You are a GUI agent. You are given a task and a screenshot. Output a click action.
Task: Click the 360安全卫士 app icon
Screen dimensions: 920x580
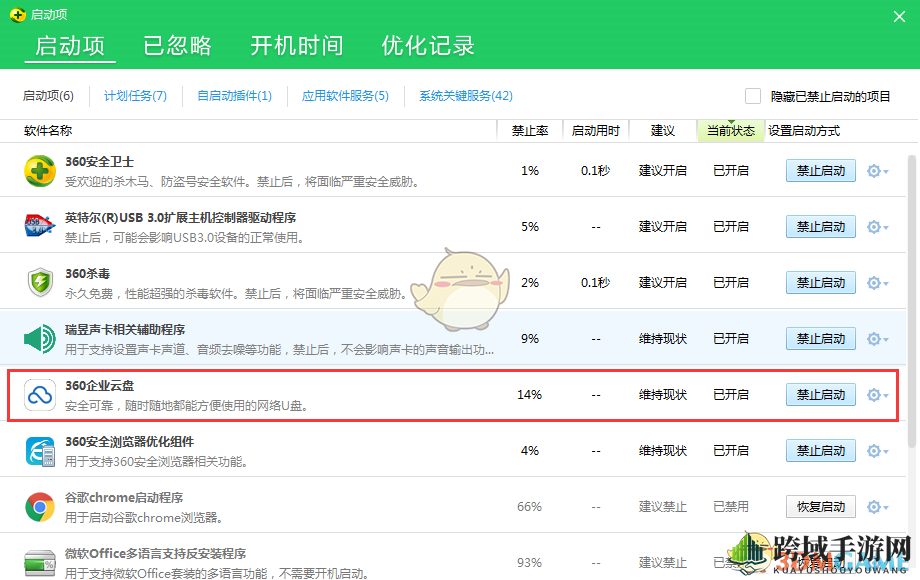click(40, 171)
